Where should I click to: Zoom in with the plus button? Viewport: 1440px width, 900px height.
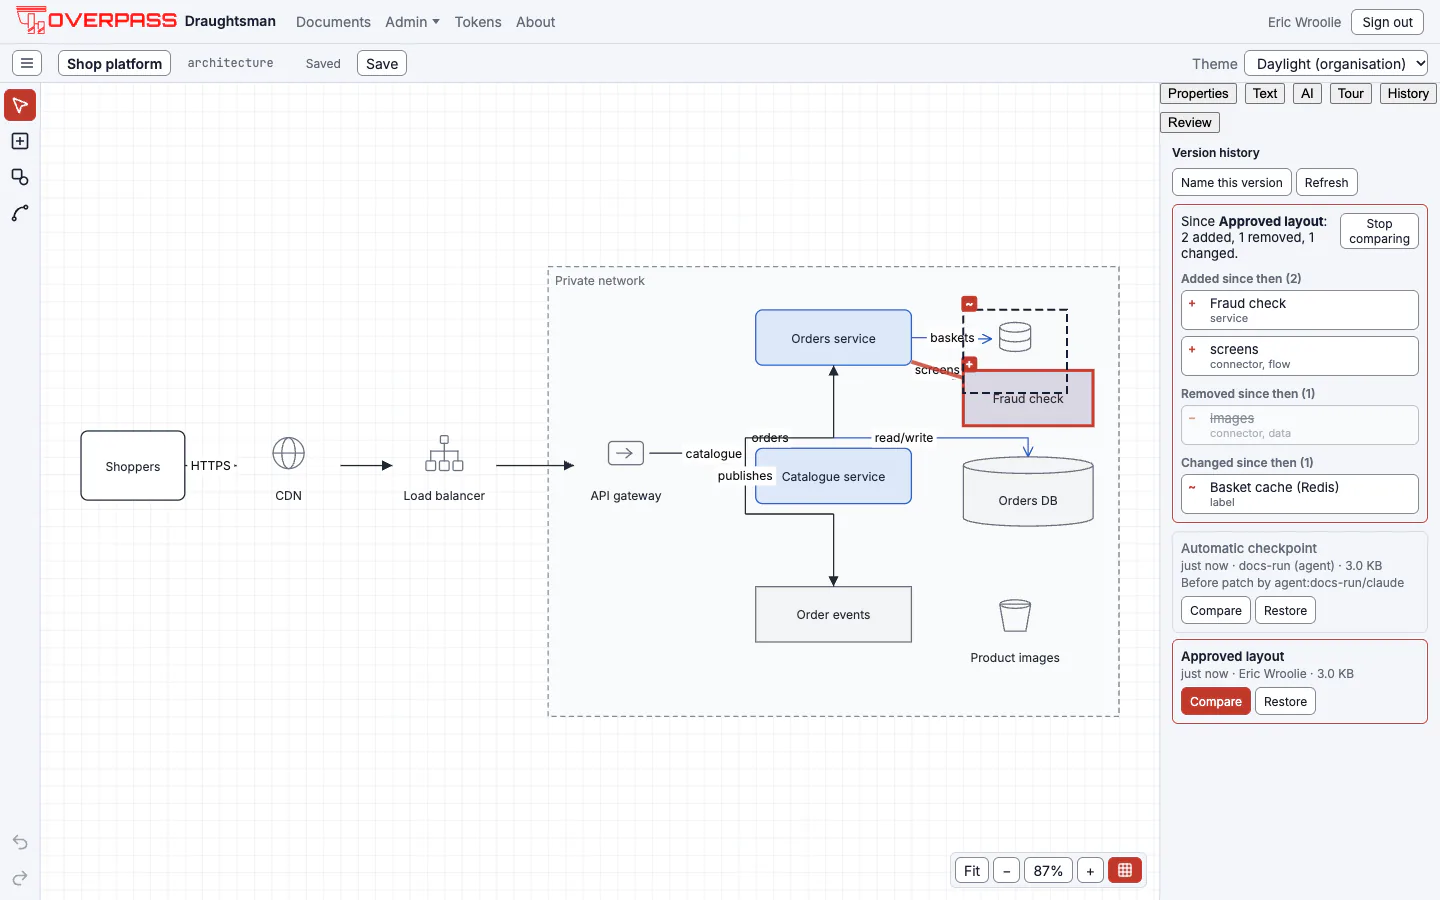(1091, 870)
